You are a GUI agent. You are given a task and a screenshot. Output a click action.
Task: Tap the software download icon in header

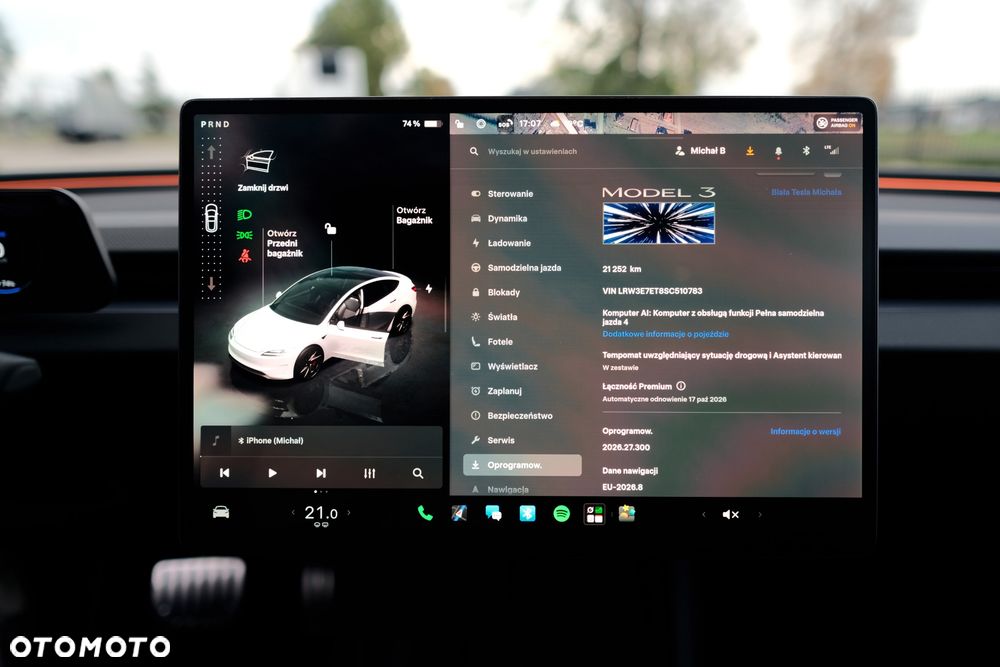tap(750, 151)
